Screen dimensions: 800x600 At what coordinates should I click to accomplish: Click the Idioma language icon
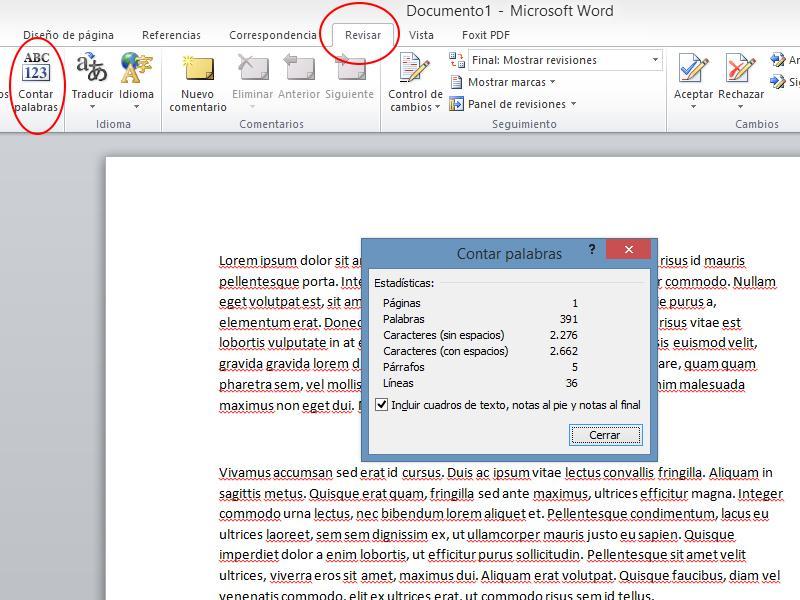pyautogui.click(x=136, y=68)
